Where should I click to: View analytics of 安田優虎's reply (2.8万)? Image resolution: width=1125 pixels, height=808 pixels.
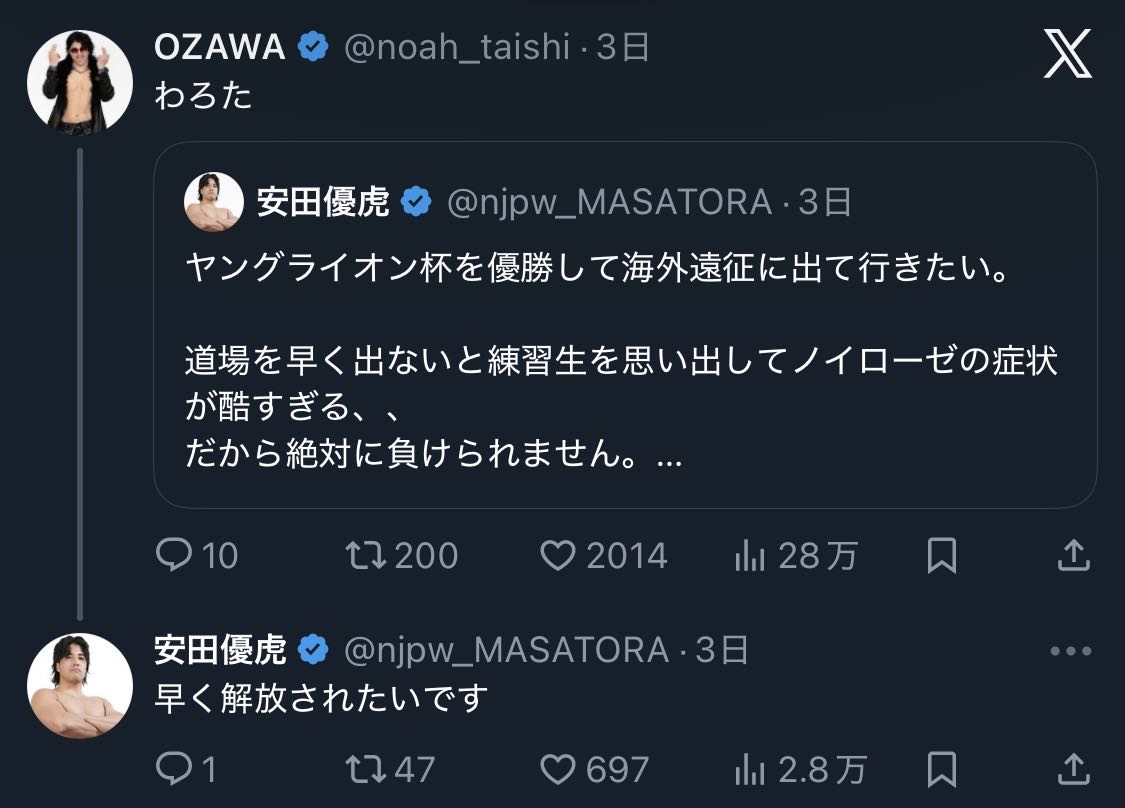(x=750, y=768)
